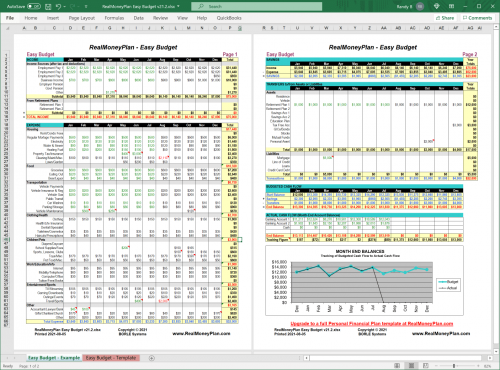
Task: Open the file name dropdown in title bar
Action: coord(178,6)
